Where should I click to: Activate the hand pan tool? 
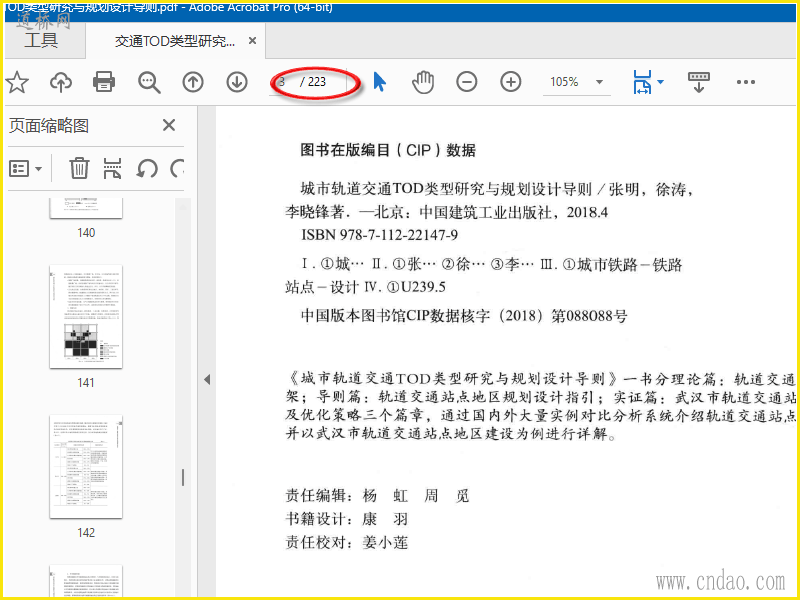423,82
